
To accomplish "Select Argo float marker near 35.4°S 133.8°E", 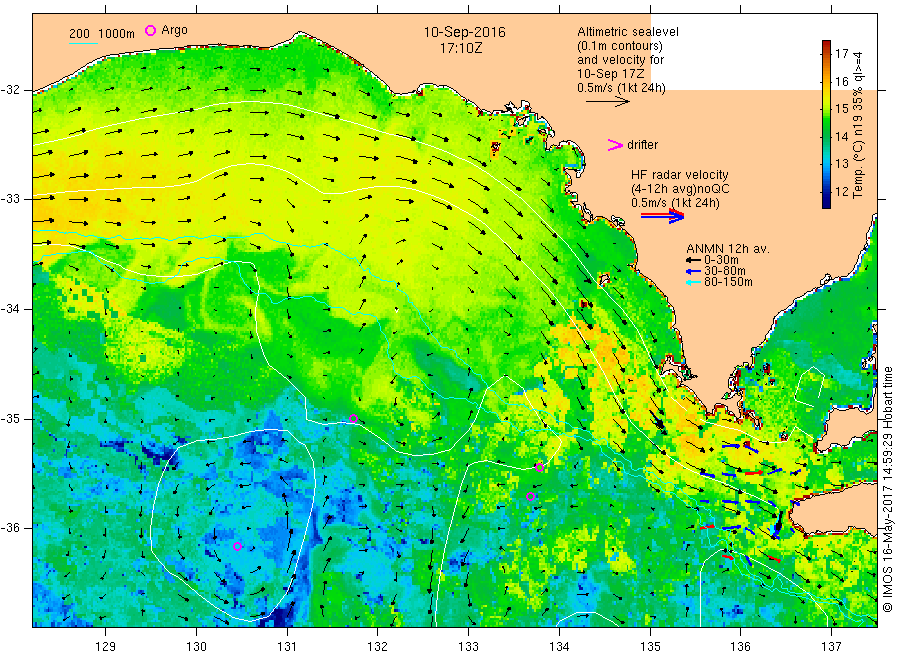I will click(x=540, y=467).
